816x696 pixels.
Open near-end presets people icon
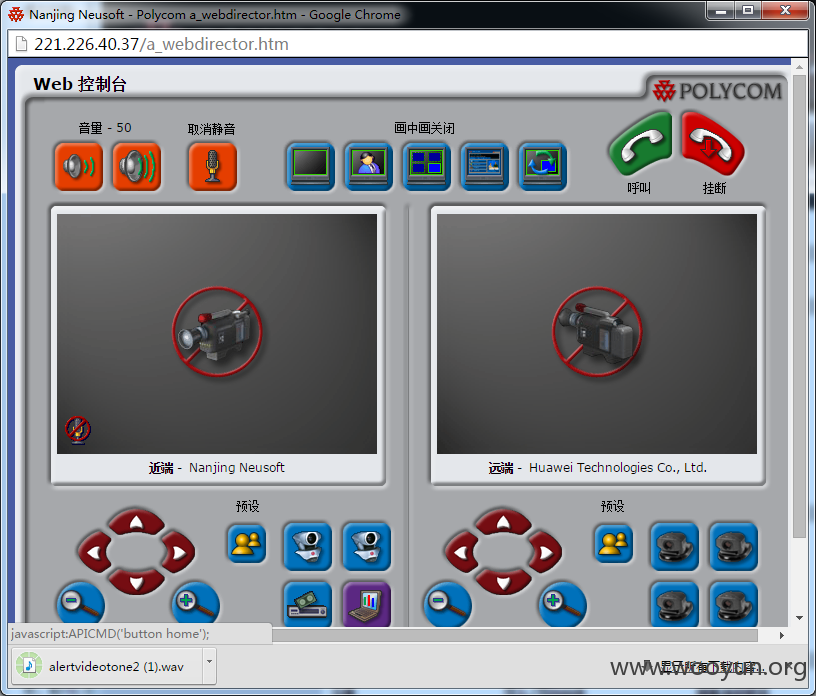coord(247,545)
